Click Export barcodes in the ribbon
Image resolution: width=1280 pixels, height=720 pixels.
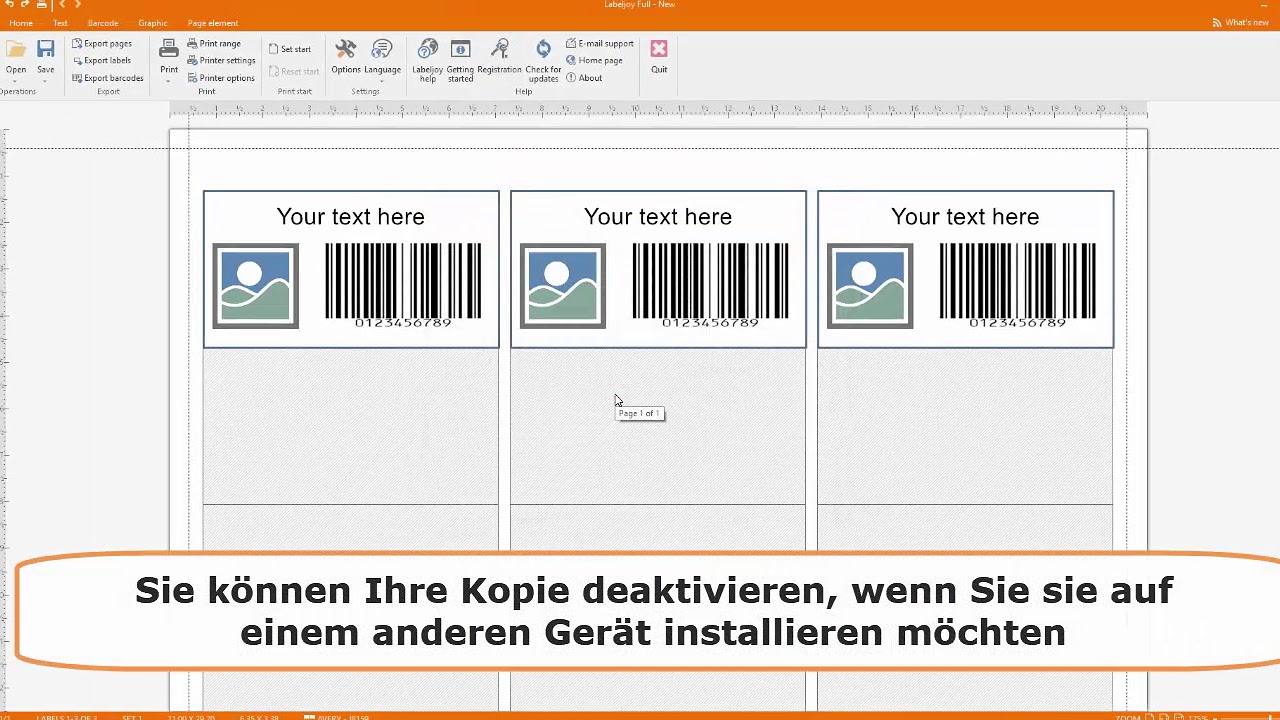[108, 78]
